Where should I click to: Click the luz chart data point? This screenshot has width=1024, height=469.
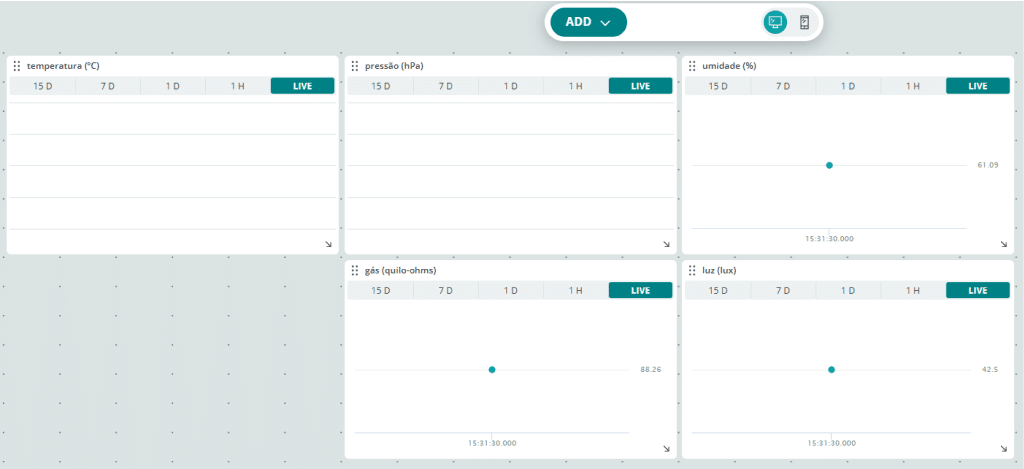[x=831, y=370]
